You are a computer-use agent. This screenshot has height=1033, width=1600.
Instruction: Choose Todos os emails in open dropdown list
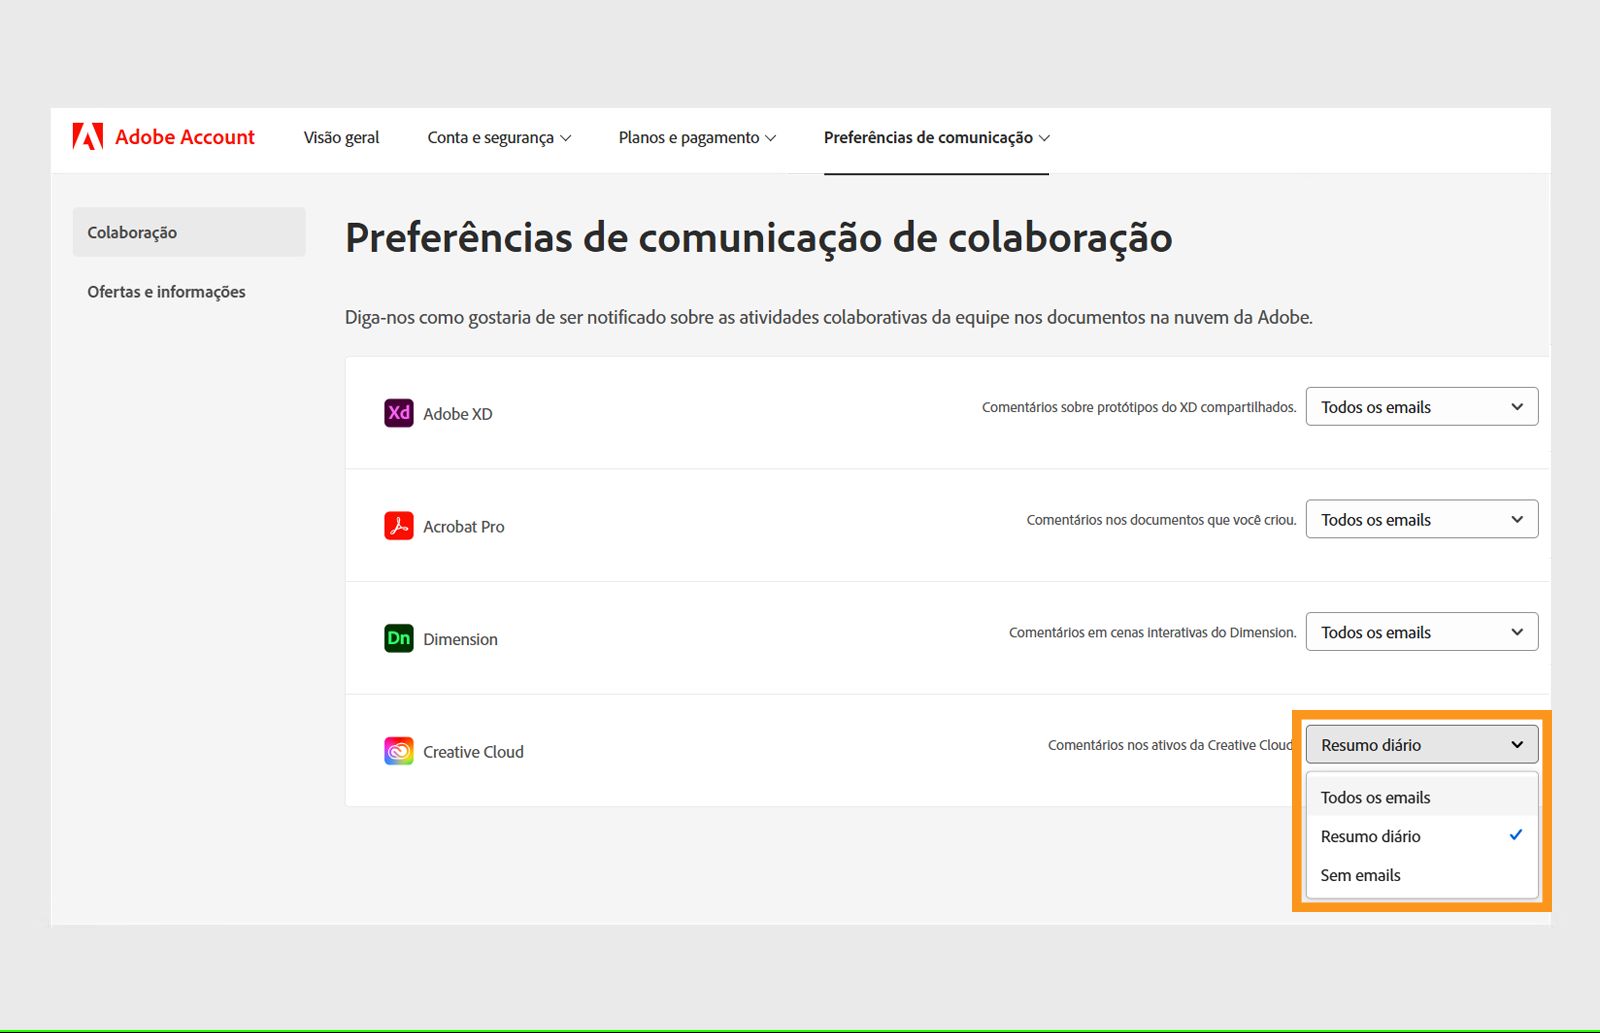[x=1422, y=797]
